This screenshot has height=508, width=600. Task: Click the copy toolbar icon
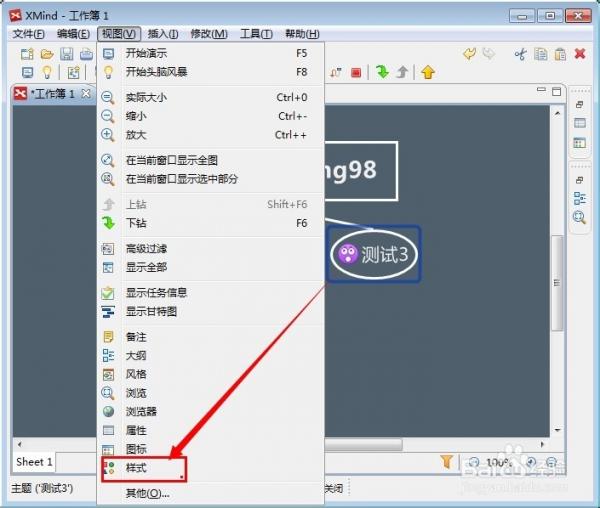click(541, 54)
